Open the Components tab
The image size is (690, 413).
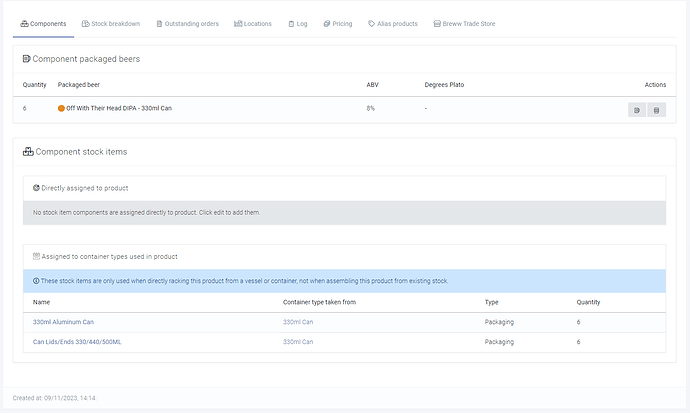coord(43,23)
